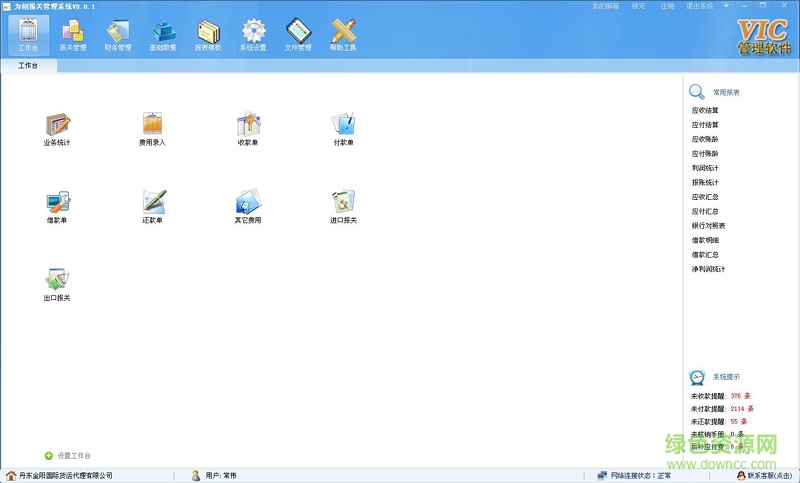This screenshot has width=800, height=483.
Task: Open the 出口报关 icon
Action: pos(57,280)
